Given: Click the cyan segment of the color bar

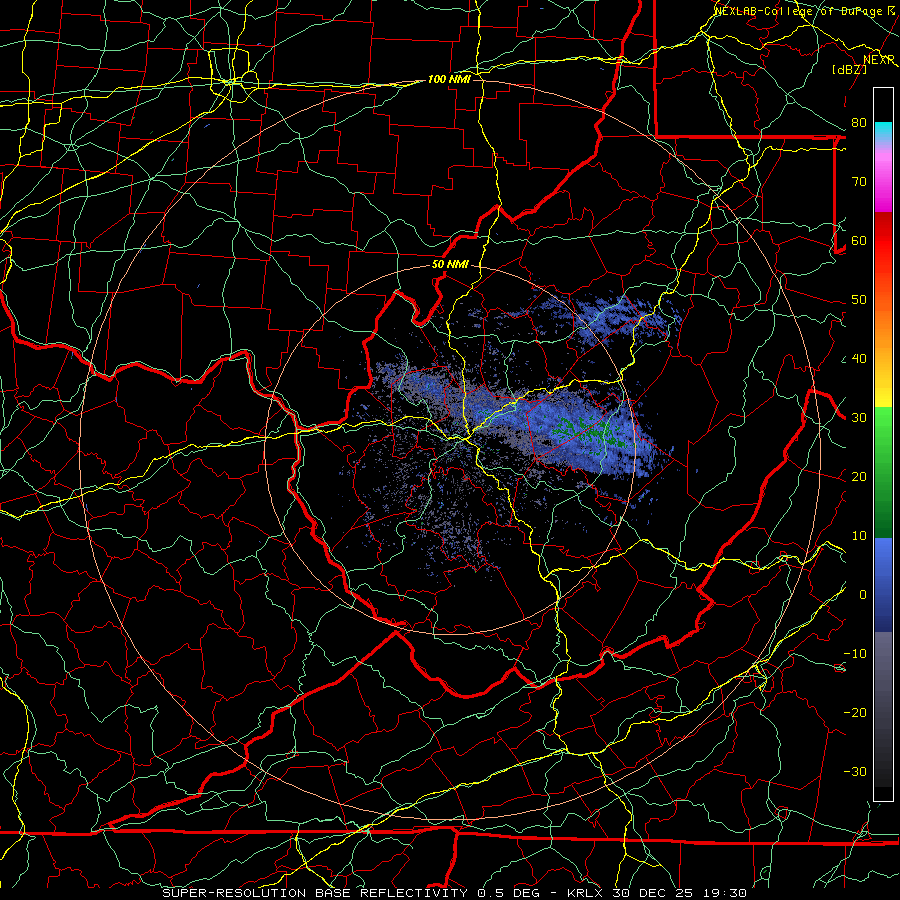Looking at the screenshot, I should click(x=883, y=131).
